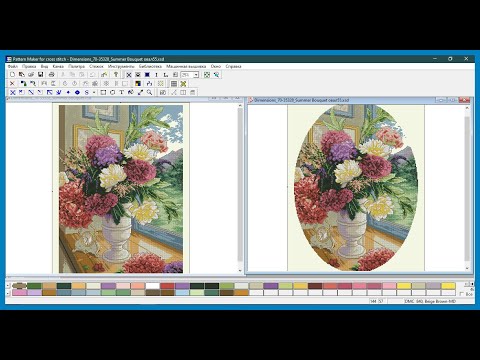Image resolution: width=480 pixels, height=360 pixels.
Task: Pick the pink first swatch in bottom row
Action: click(19, 293)
